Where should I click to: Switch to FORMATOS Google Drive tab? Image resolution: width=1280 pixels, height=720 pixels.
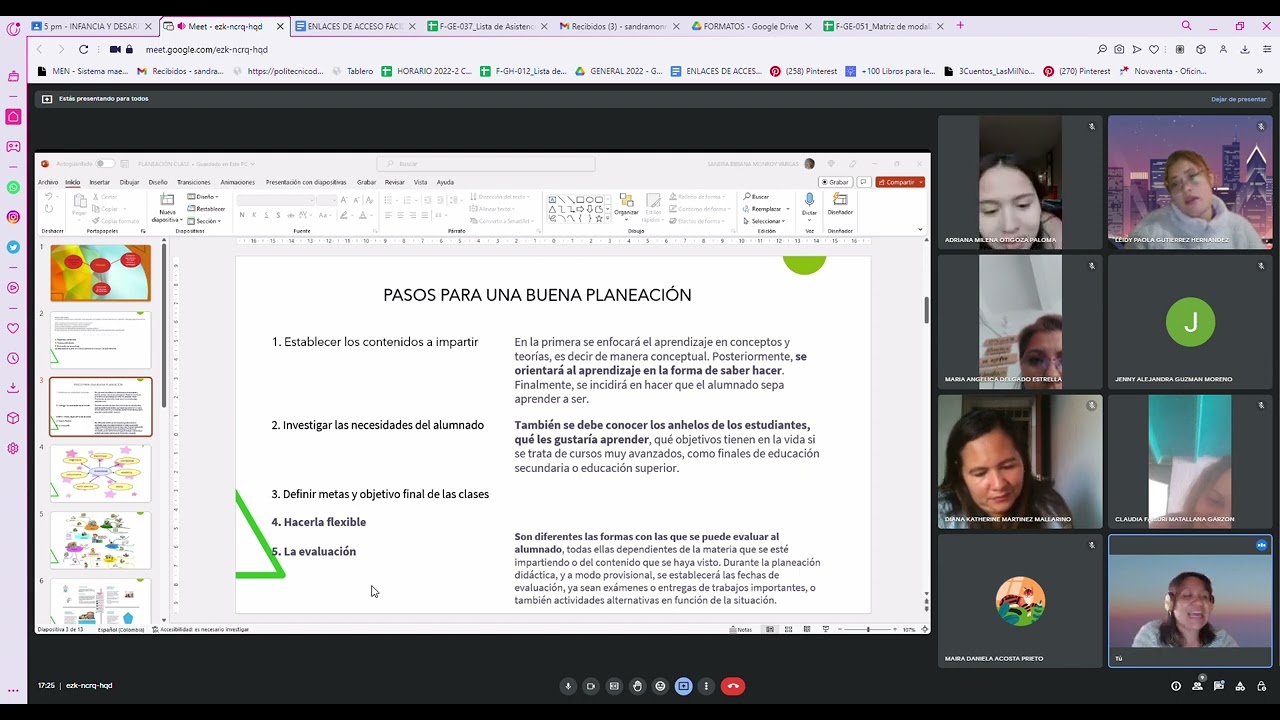(752, 26)
